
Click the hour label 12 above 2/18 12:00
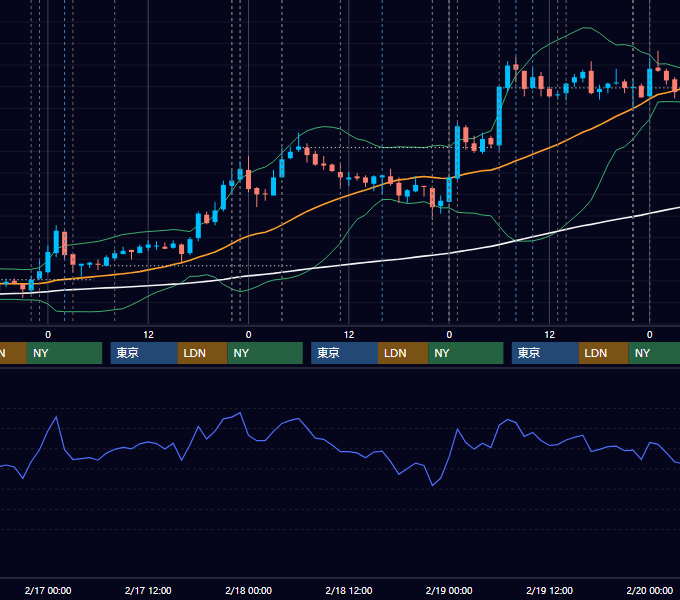(x=349, y=335)
